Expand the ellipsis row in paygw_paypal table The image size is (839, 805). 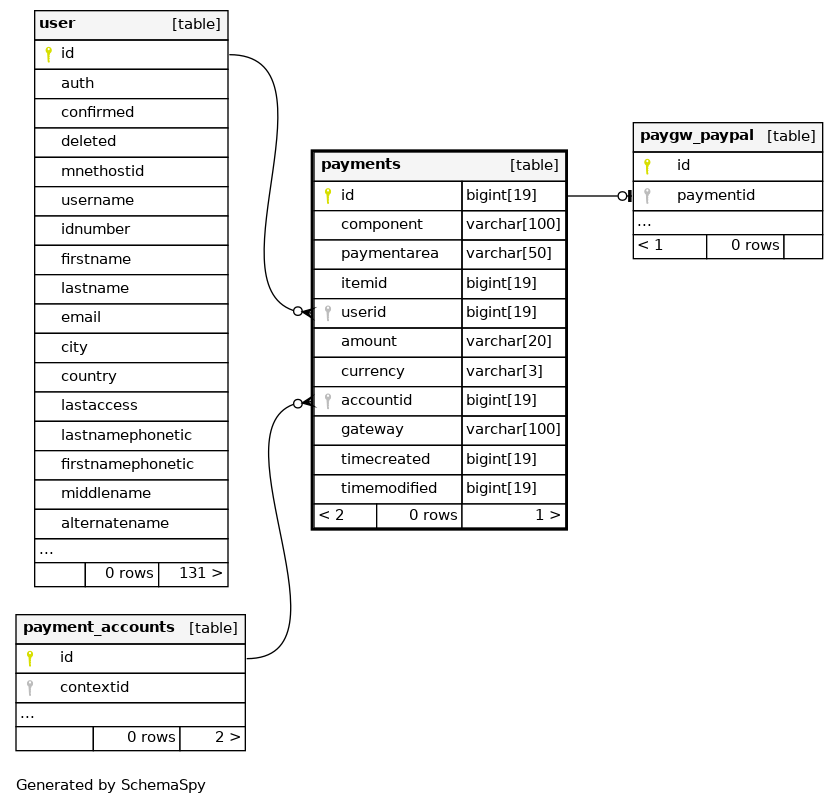[644, 223]
